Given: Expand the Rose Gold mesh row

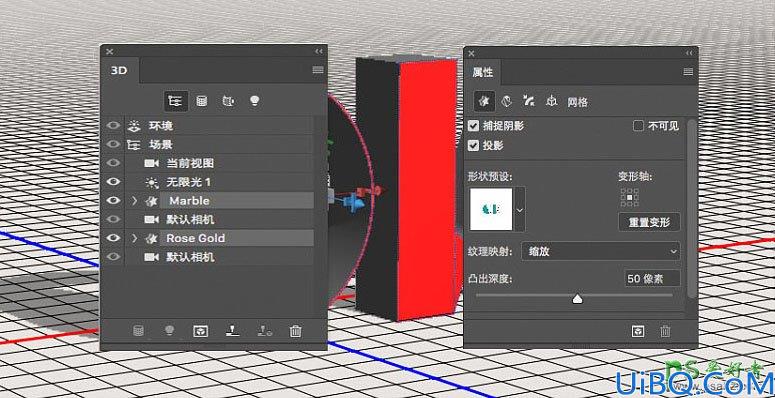Looking at the screenshot, I should point(134,238).
